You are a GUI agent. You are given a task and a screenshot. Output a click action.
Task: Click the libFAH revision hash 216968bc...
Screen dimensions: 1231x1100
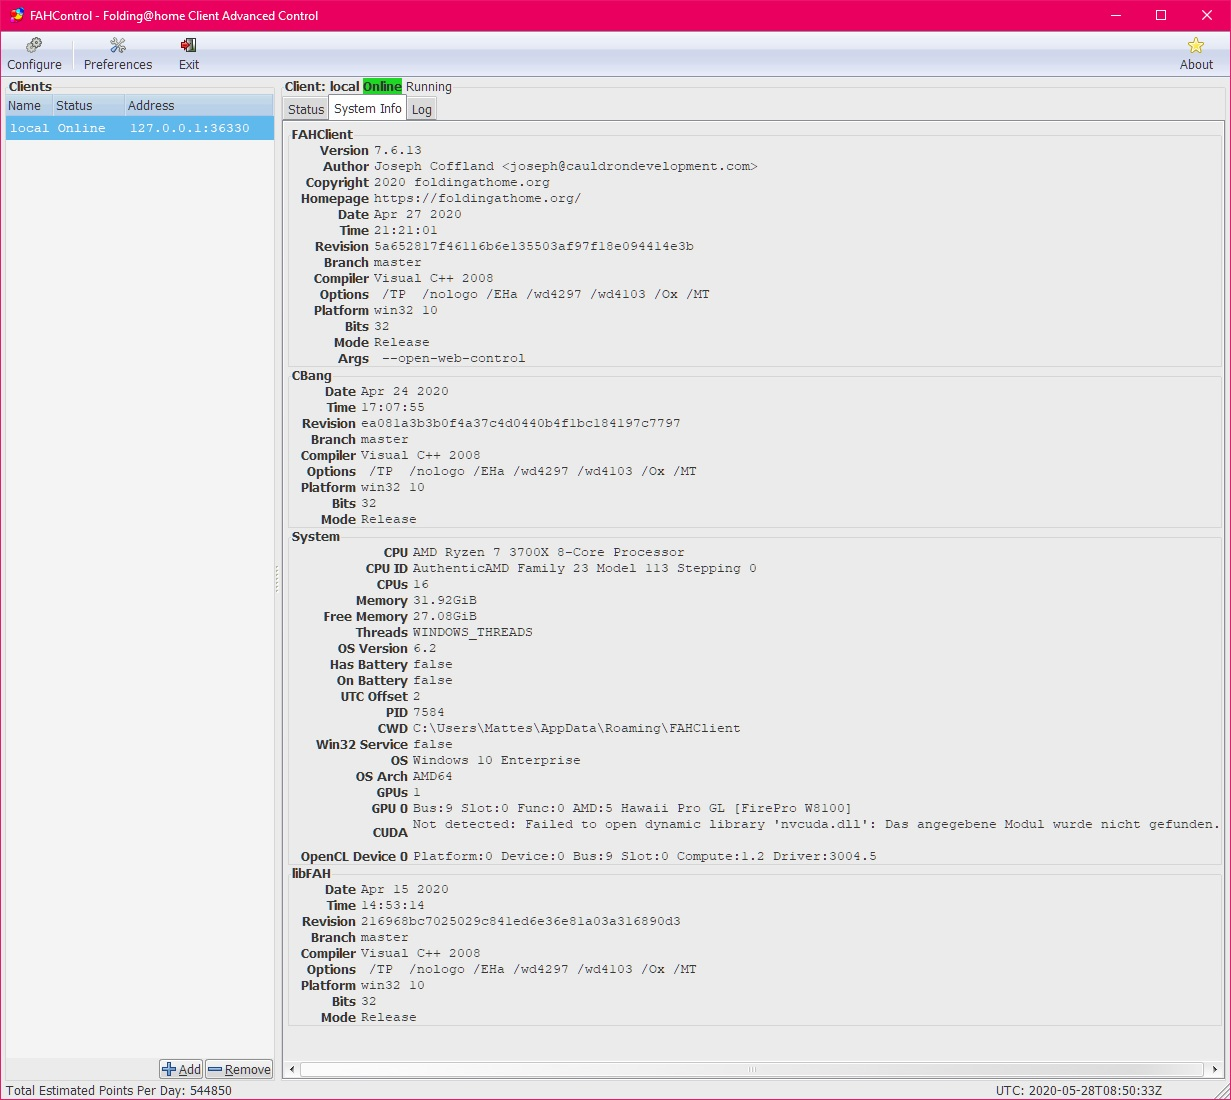tap(520, 921)
